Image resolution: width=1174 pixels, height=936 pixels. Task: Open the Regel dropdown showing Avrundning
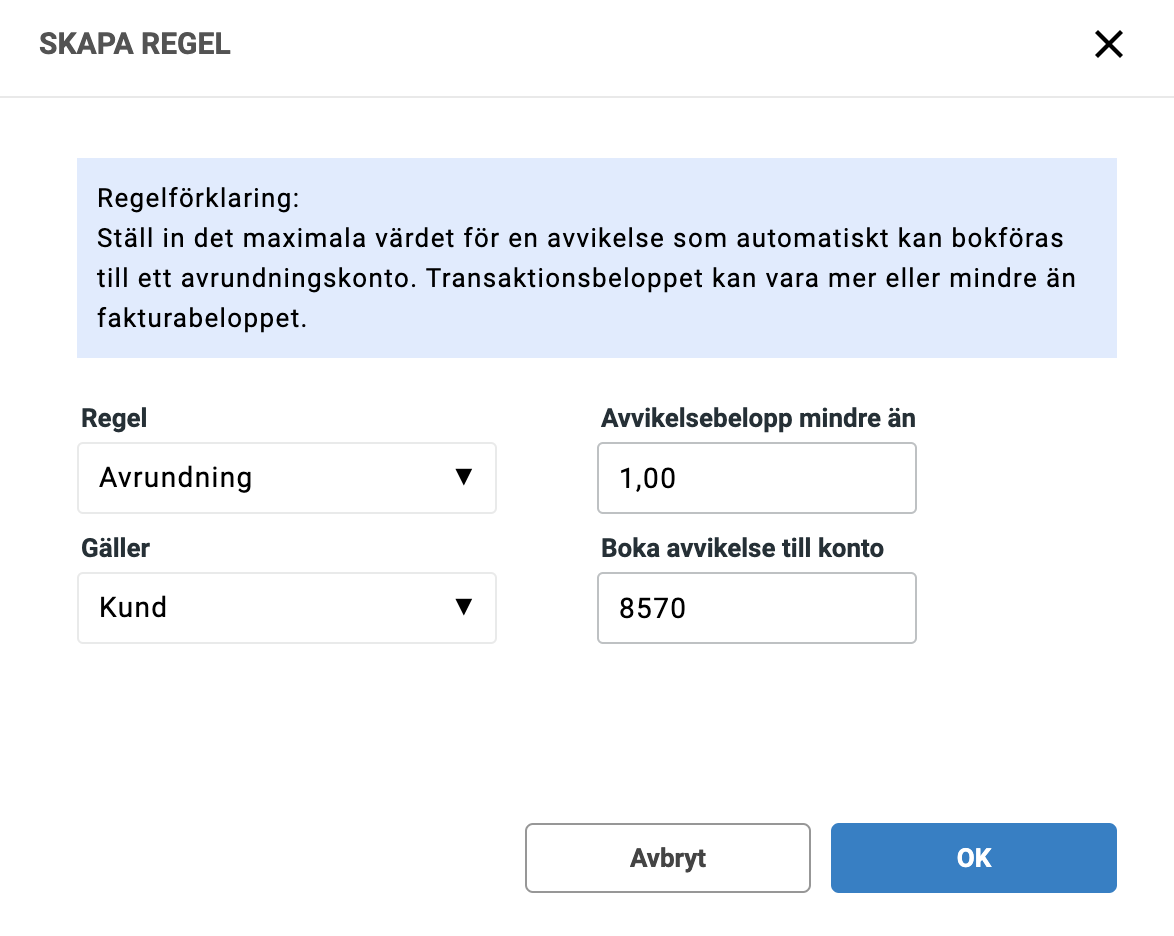(x=287, y=478)
